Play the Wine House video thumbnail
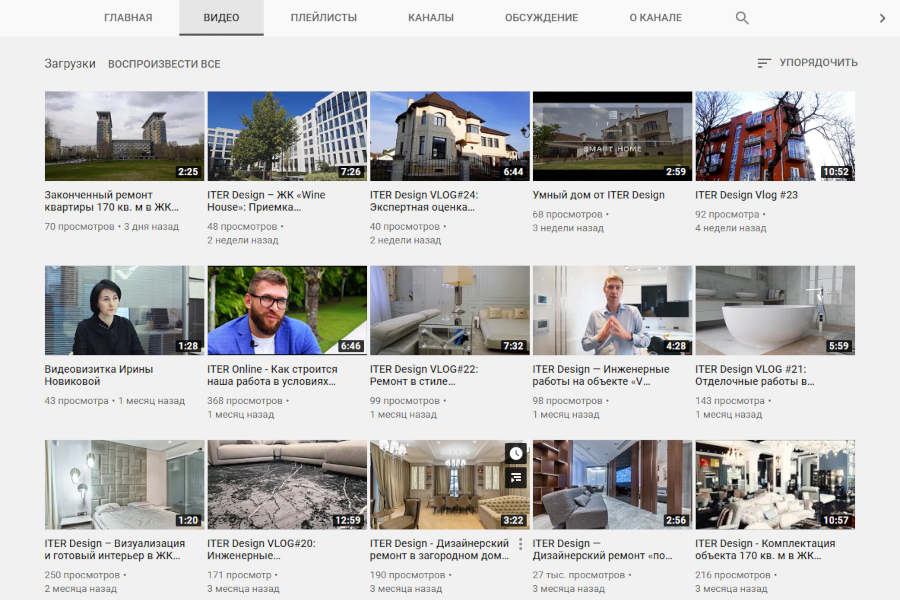The width and height of the screenshot is (900, 600). 287,136
